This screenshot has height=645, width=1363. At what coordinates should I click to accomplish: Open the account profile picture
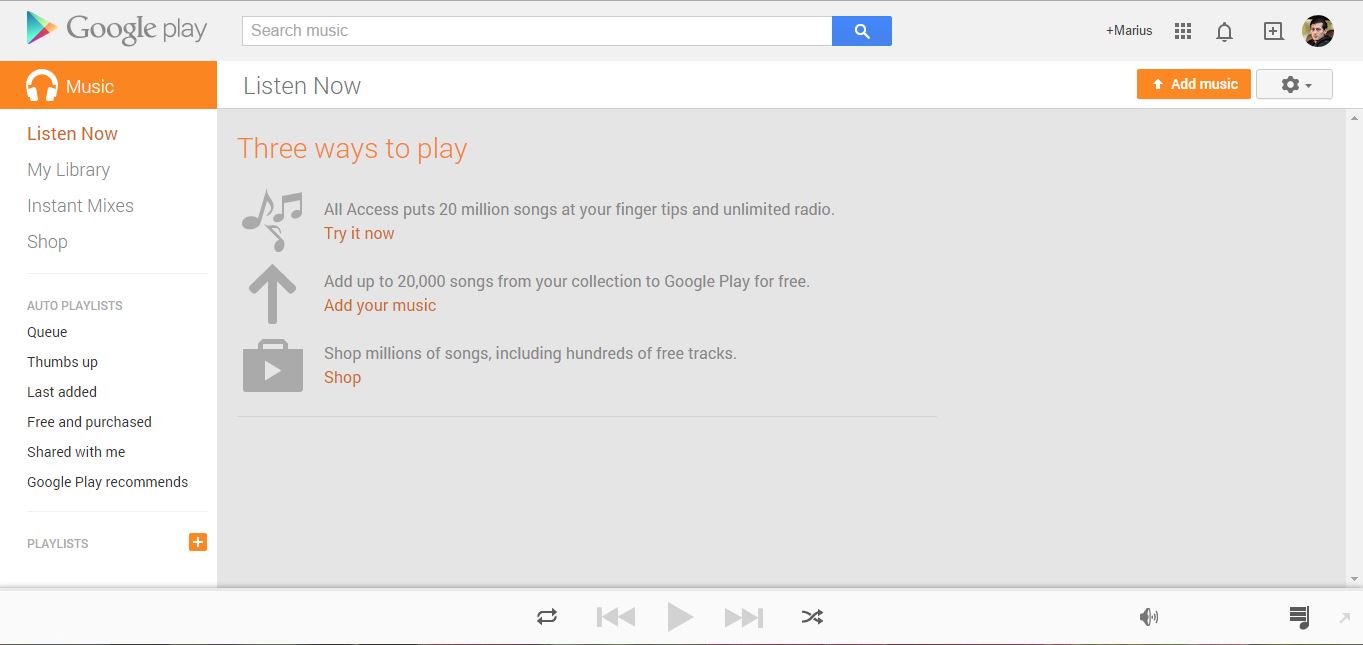point(1318,31)
